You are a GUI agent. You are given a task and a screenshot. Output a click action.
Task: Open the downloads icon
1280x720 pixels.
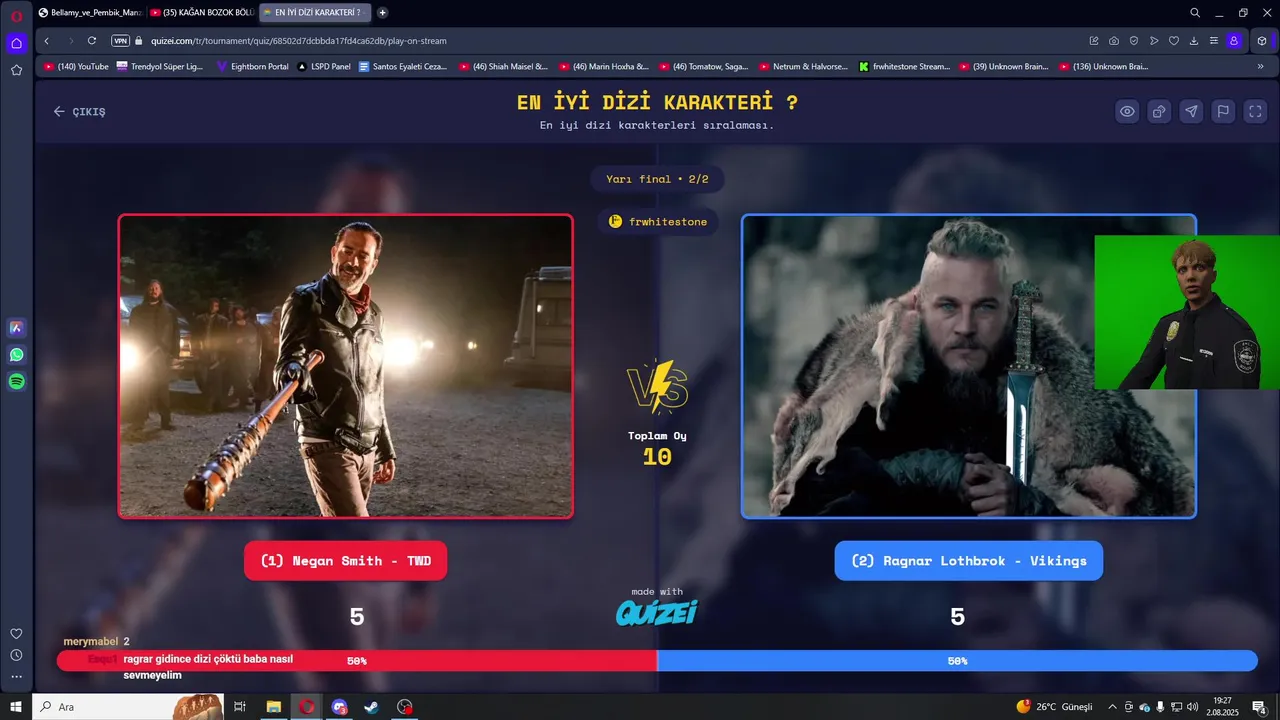point(1194,41)
